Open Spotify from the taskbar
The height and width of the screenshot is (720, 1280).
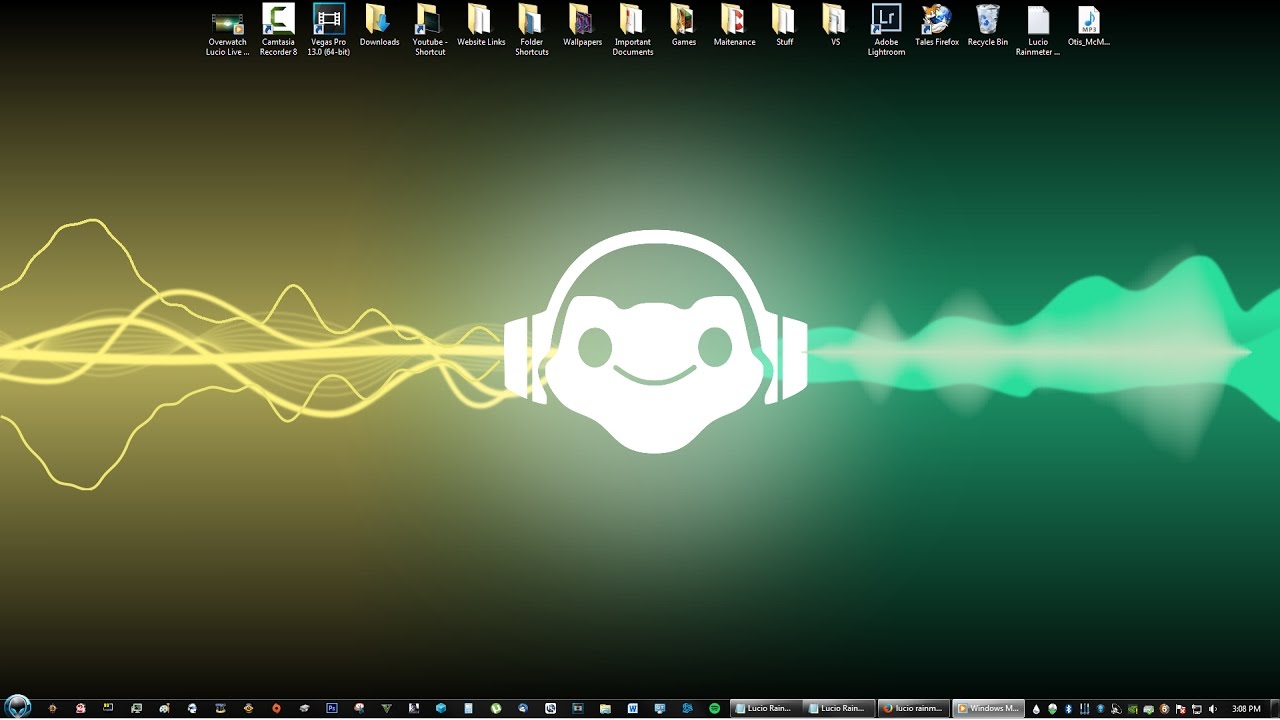(715, 708)
